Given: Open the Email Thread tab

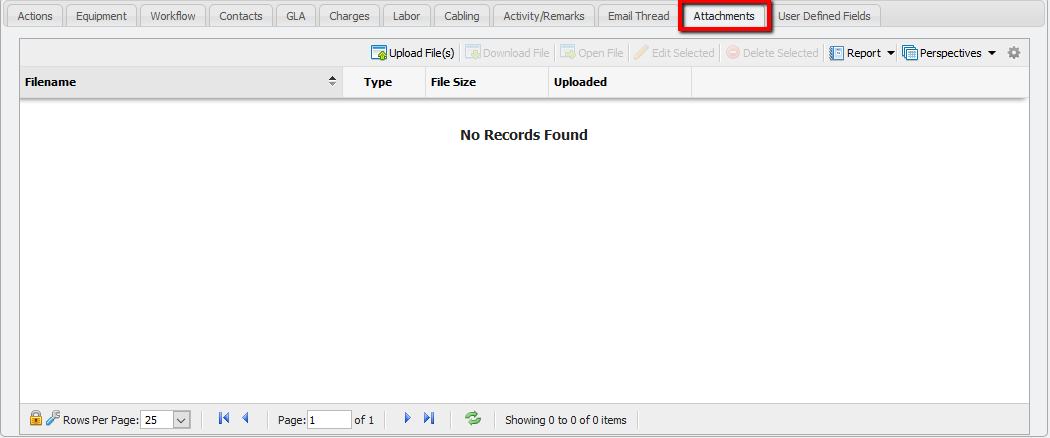Looking at the screenshot, I should point(638,16).
